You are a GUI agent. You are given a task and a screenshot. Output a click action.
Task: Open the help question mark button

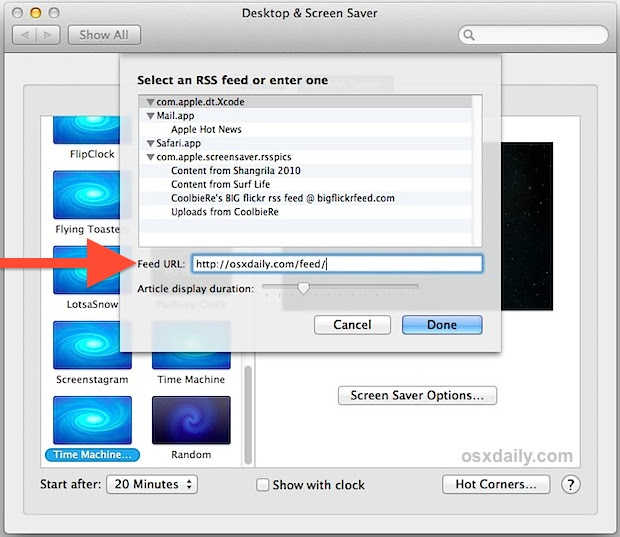[571, 484]
